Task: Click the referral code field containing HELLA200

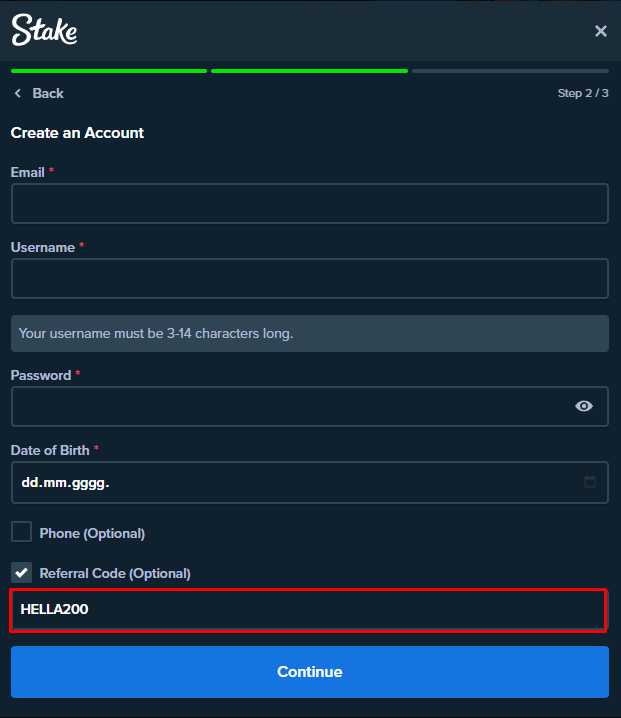Action: click(309, 609)
